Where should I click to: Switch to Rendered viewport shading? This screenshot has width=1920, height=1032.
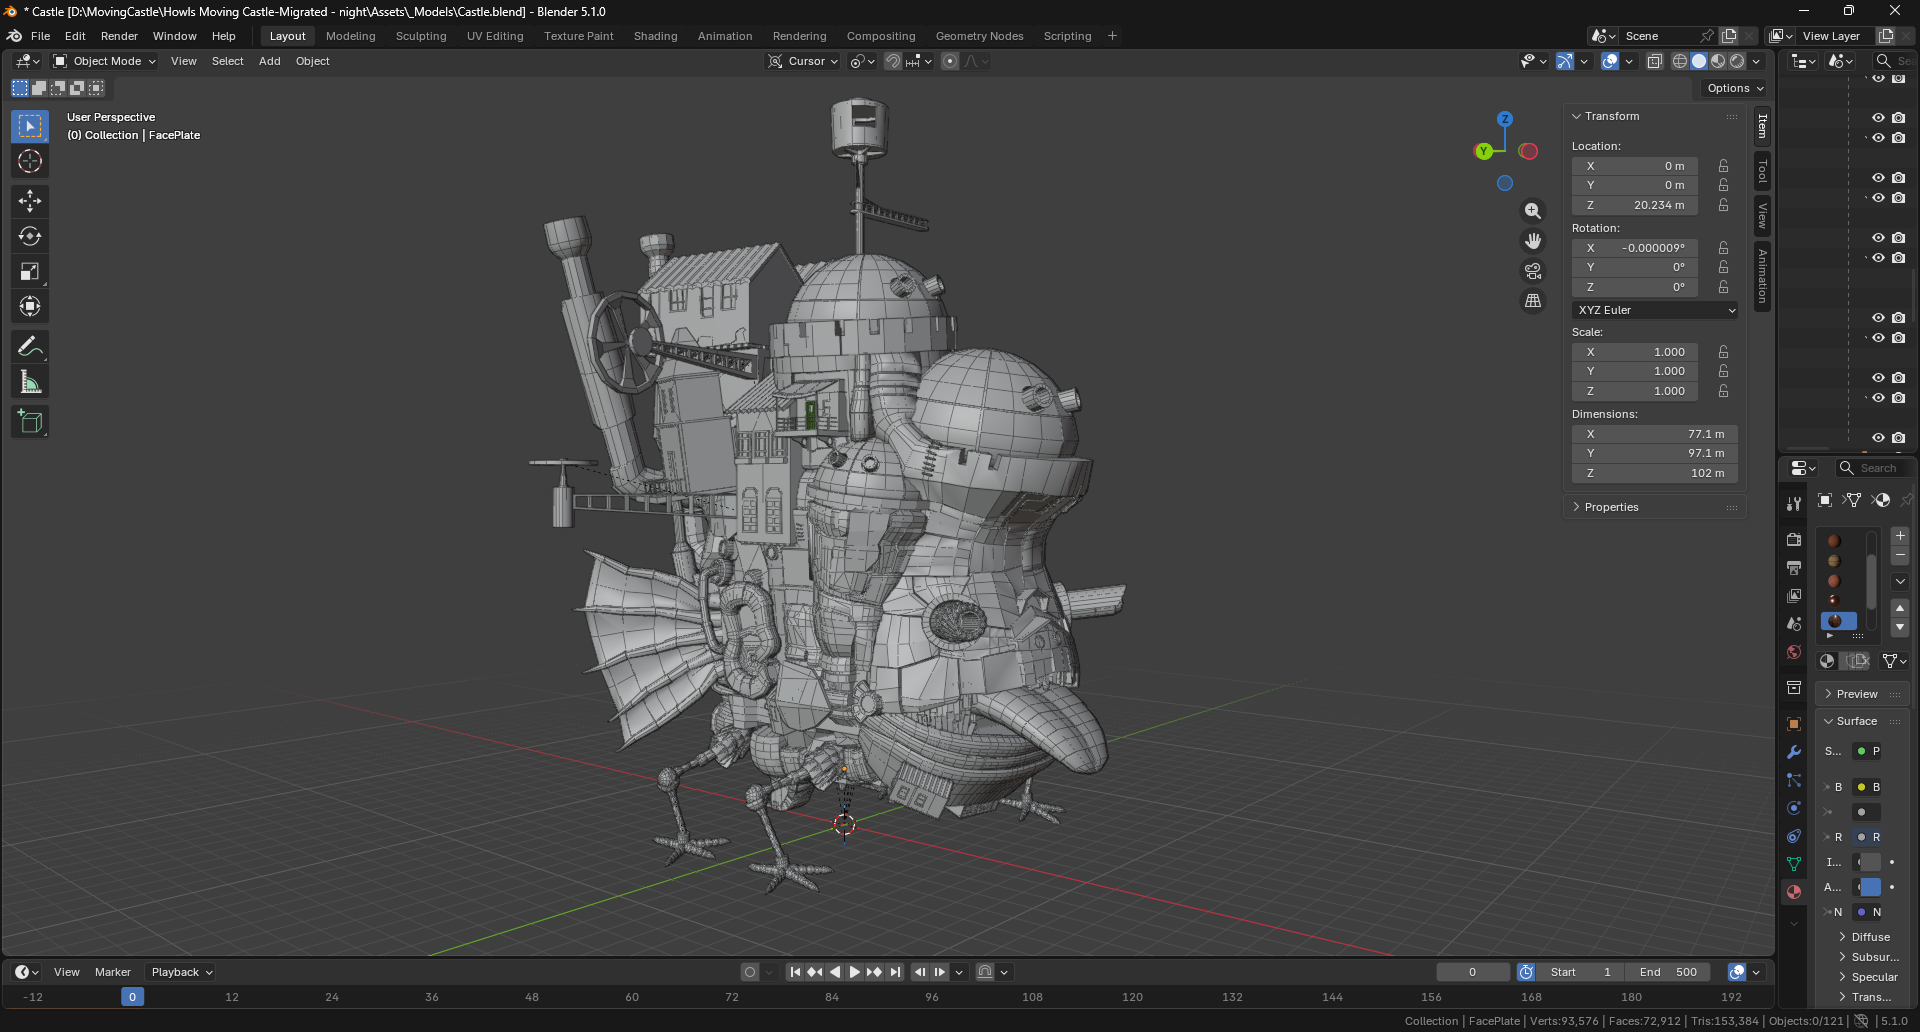(x=1737, y=61)
